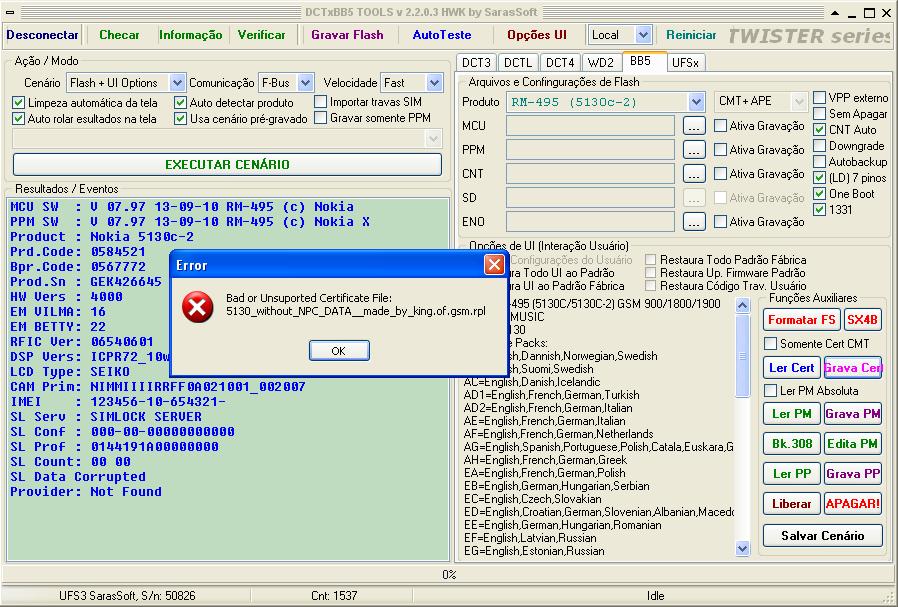Click Ler Cert button
898x607 pixels.
(x=791, y=368)
